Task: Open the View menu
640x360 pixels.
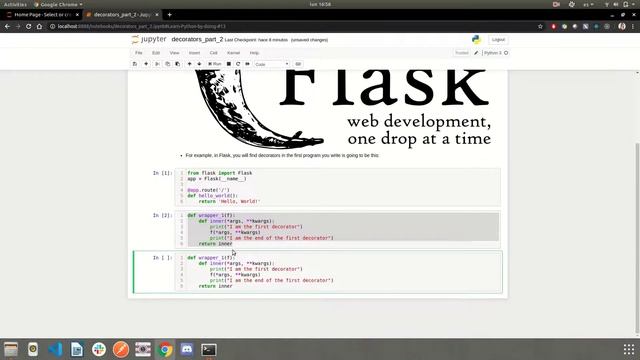Action: (174, 53)
